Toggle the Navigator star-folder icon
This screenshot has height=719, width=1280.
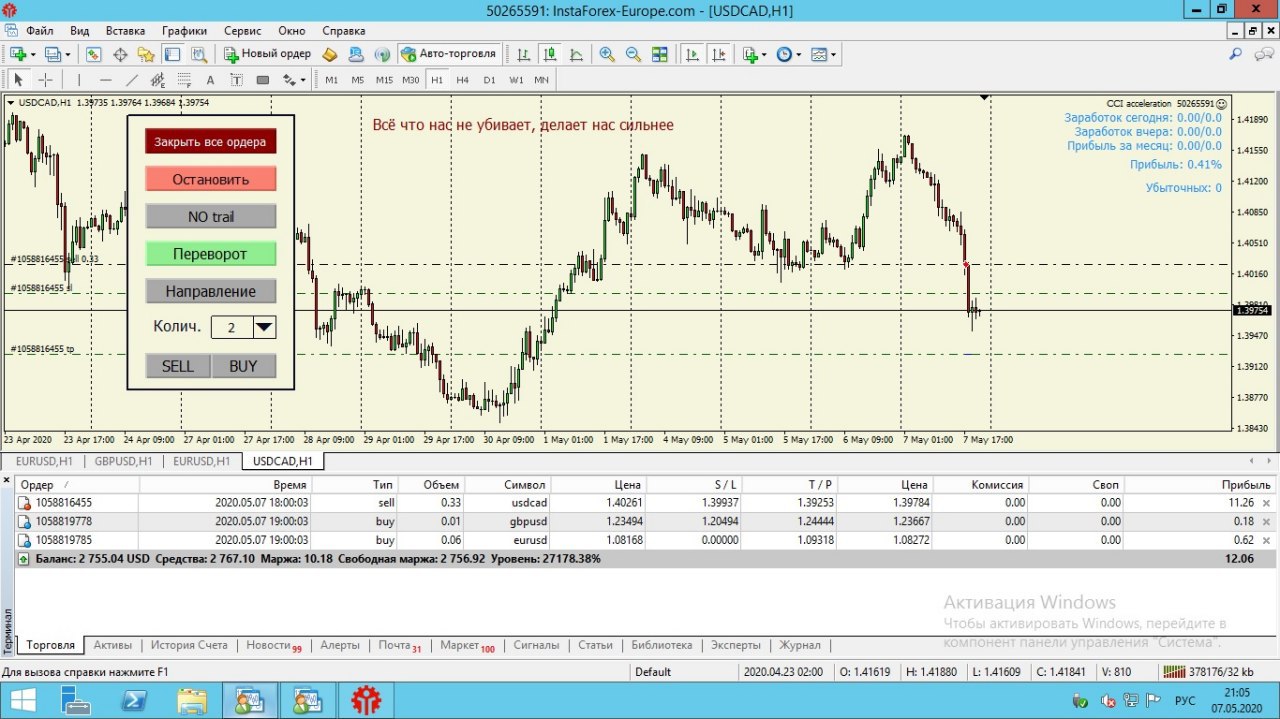tap(146, 54)
